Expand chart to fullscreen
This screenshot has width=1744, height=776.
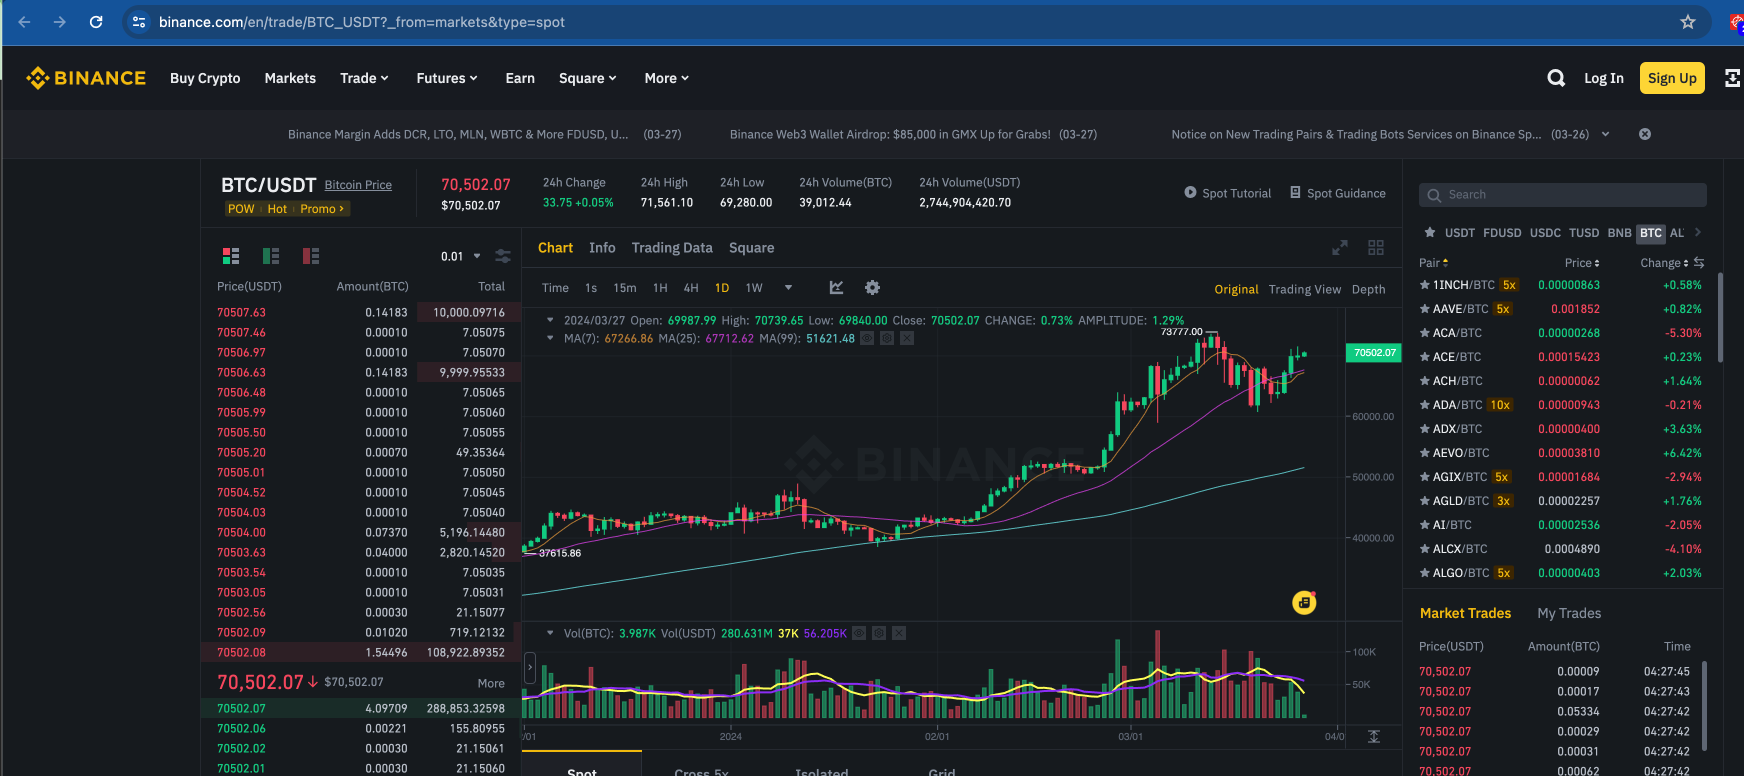1340,247
